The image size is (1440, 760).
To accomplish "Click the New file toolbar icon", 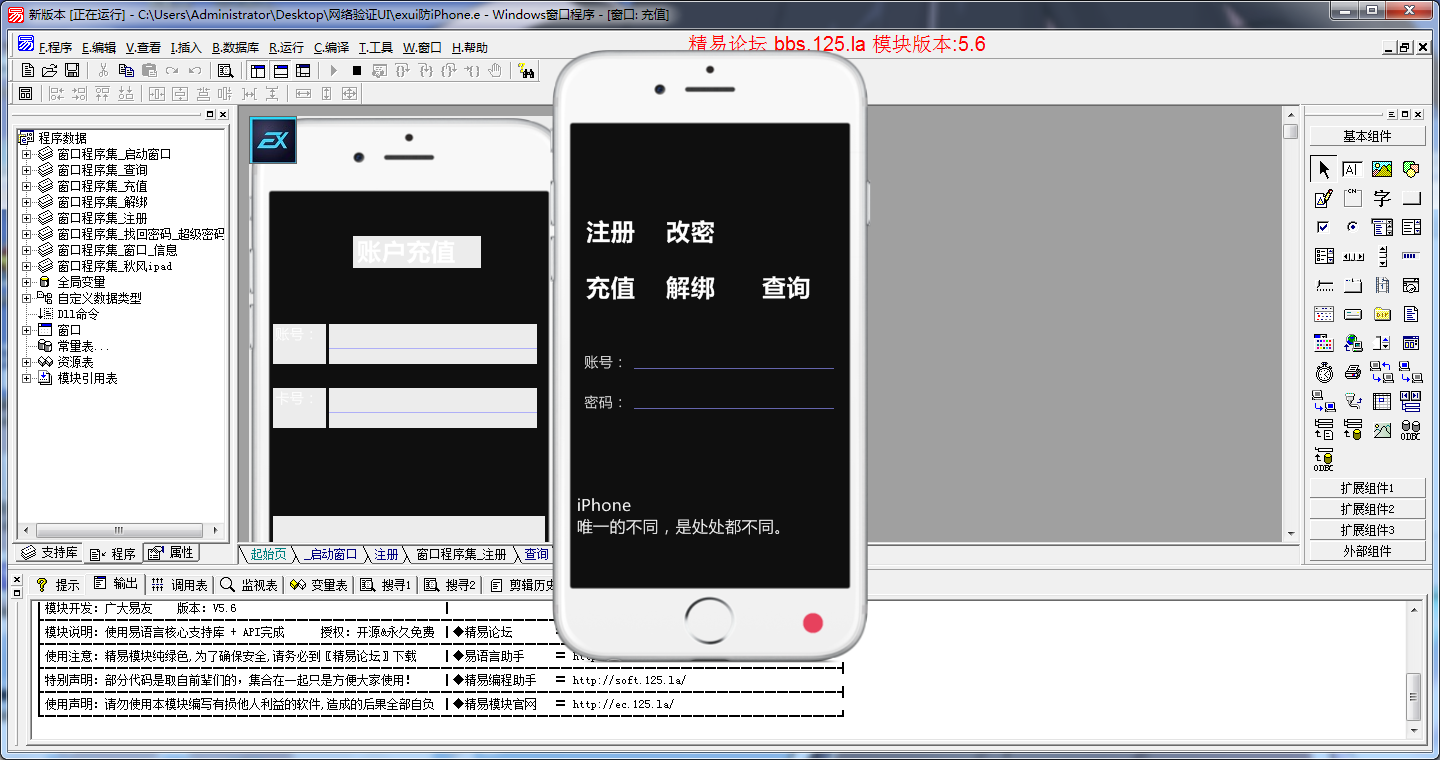I will click(28, 70).
